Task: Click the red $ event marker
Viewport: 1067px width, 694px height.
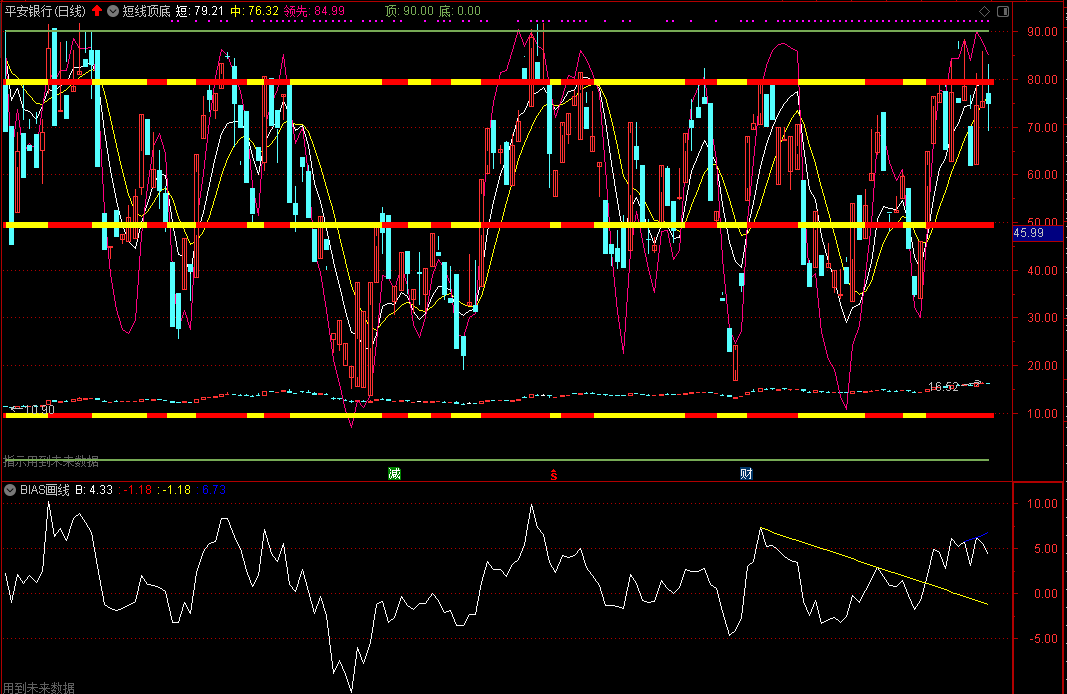Action: (554, 475)
